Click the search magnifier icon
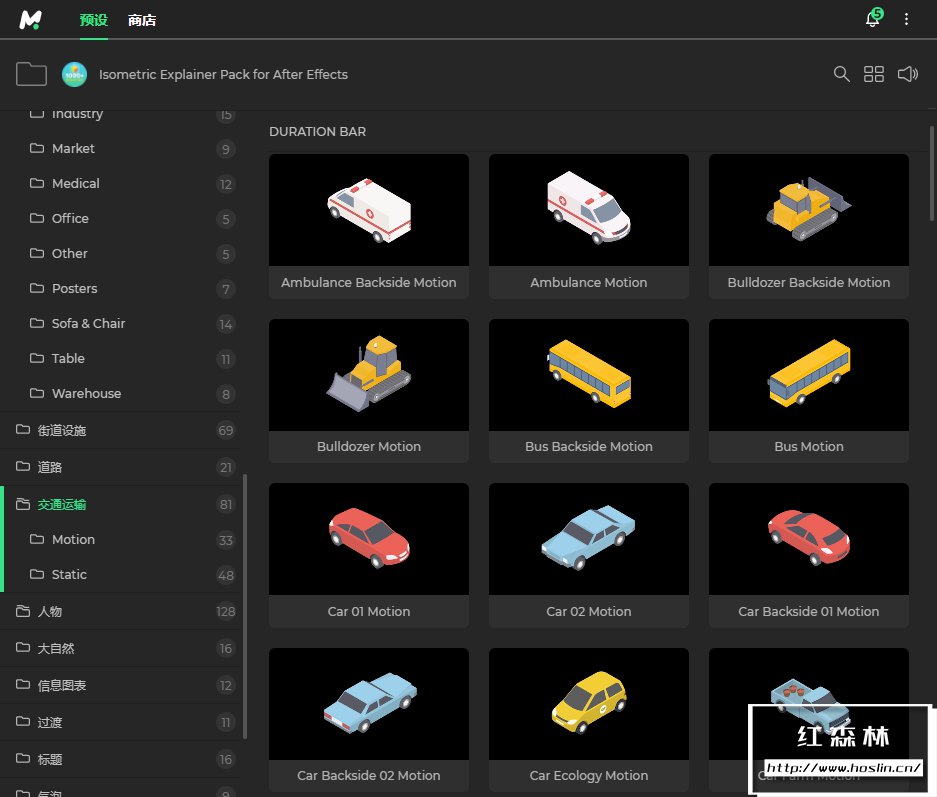937x797 pixels. click(842, 74)
